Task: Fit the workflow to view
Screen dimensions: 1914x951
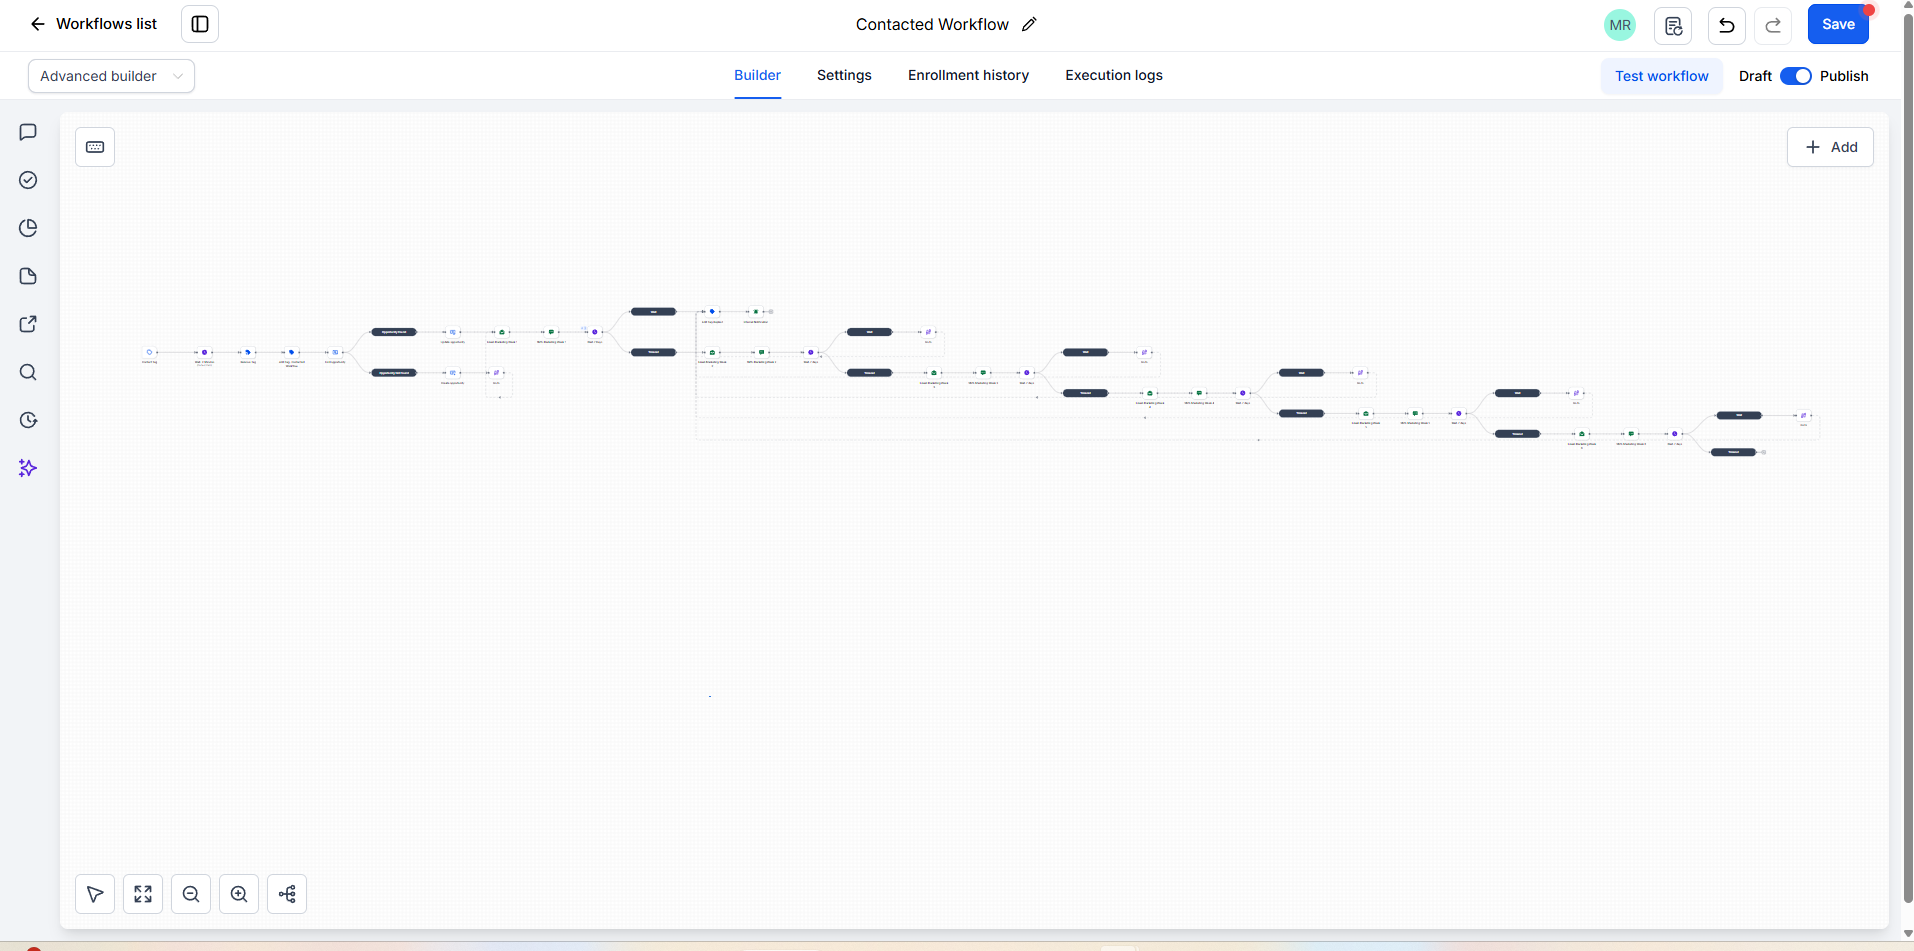Action: [x=143, y=894]
